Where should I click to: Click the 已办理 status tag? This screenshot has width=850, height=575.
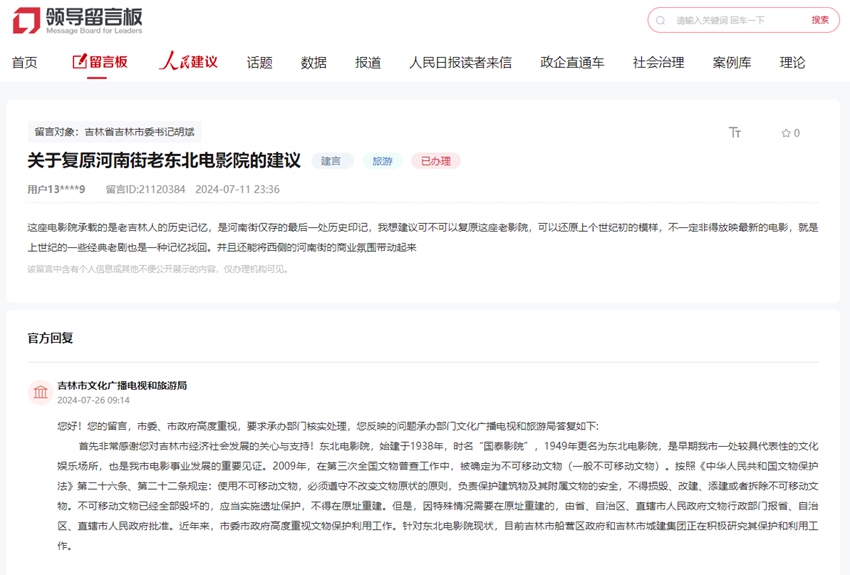435,161
